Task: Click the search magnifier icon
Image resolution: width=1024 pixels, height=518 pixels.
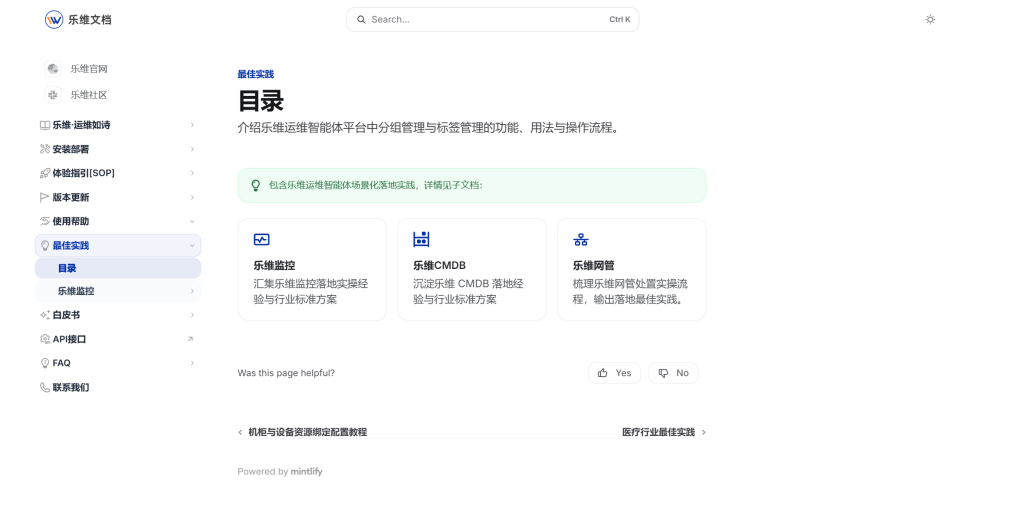Action: coord(361,20)
